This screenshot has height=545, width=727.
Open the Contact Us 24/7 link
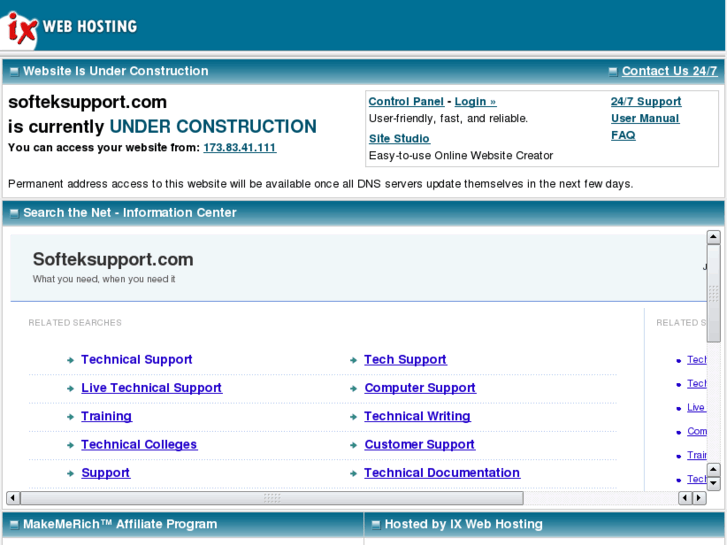tap(669, 71)
